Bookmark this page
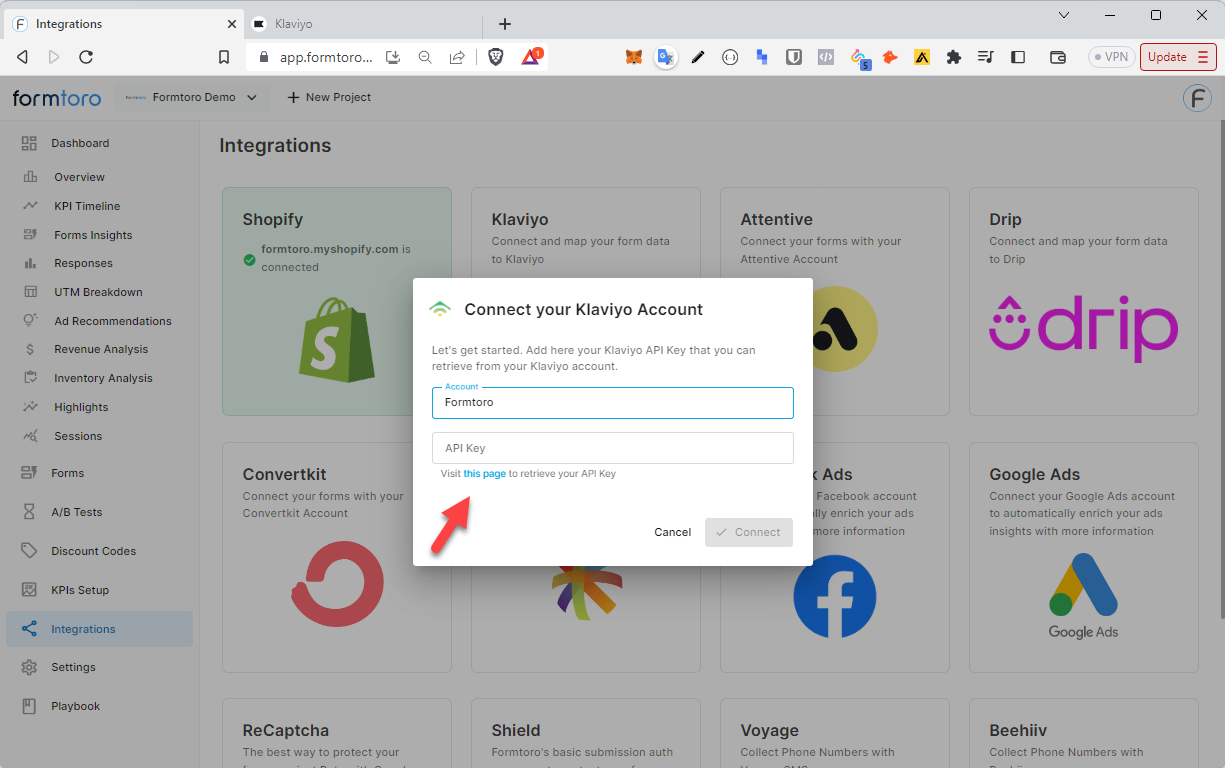This screenshot has height=768, width=1225. pos(224,57)
